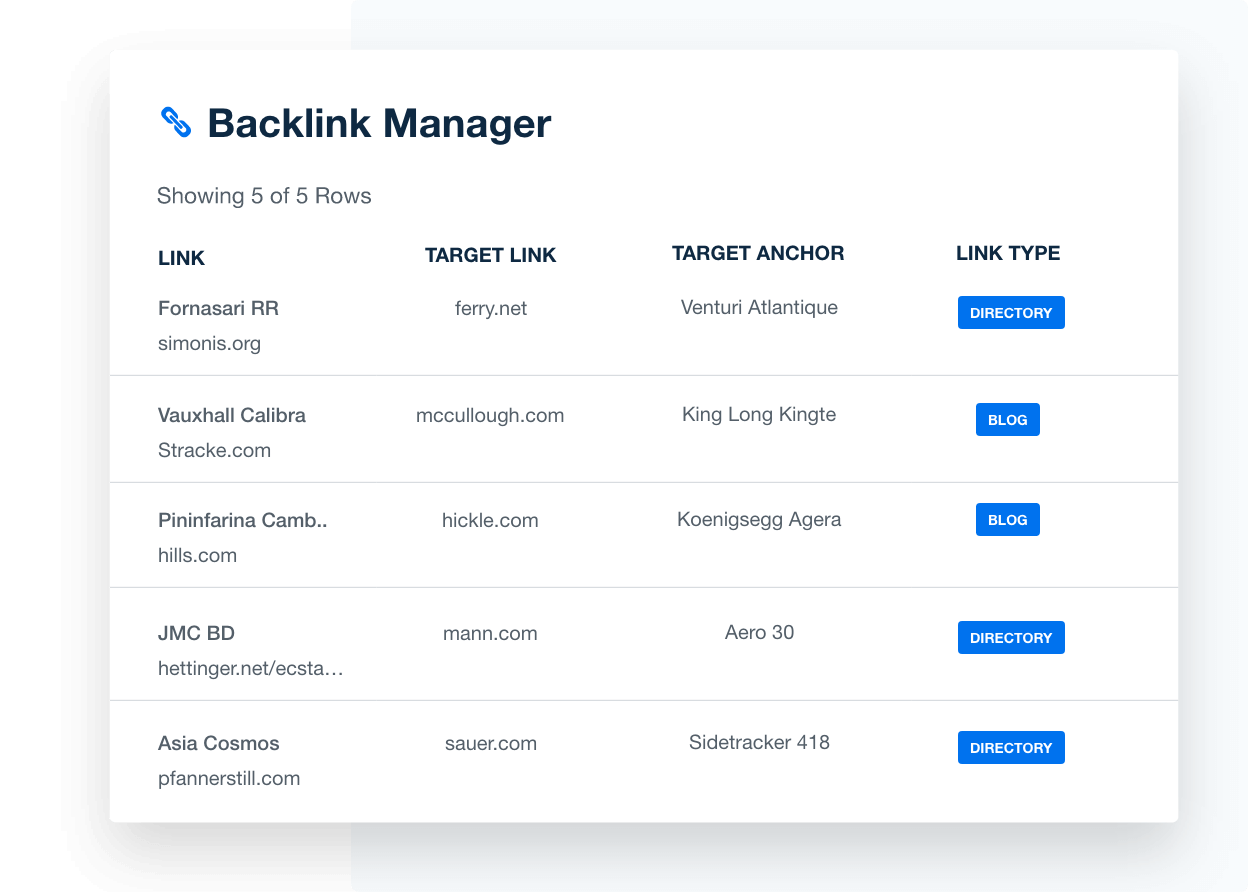Click the DIRECTORY badge for Fornasari RR
The image size is (1248, 892).
(1011, 313)
